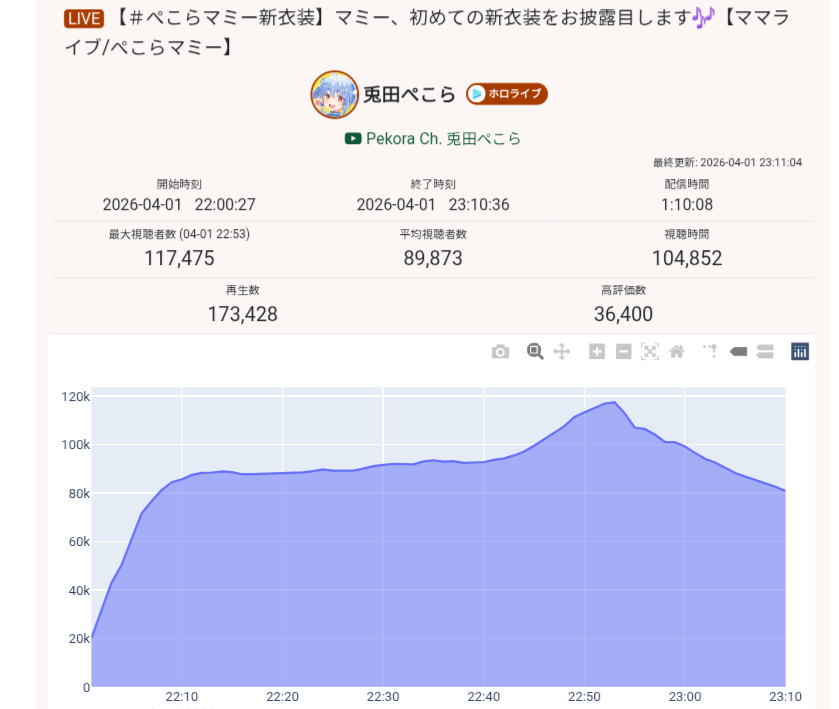Compare data on hover icon

pos(765,352)
